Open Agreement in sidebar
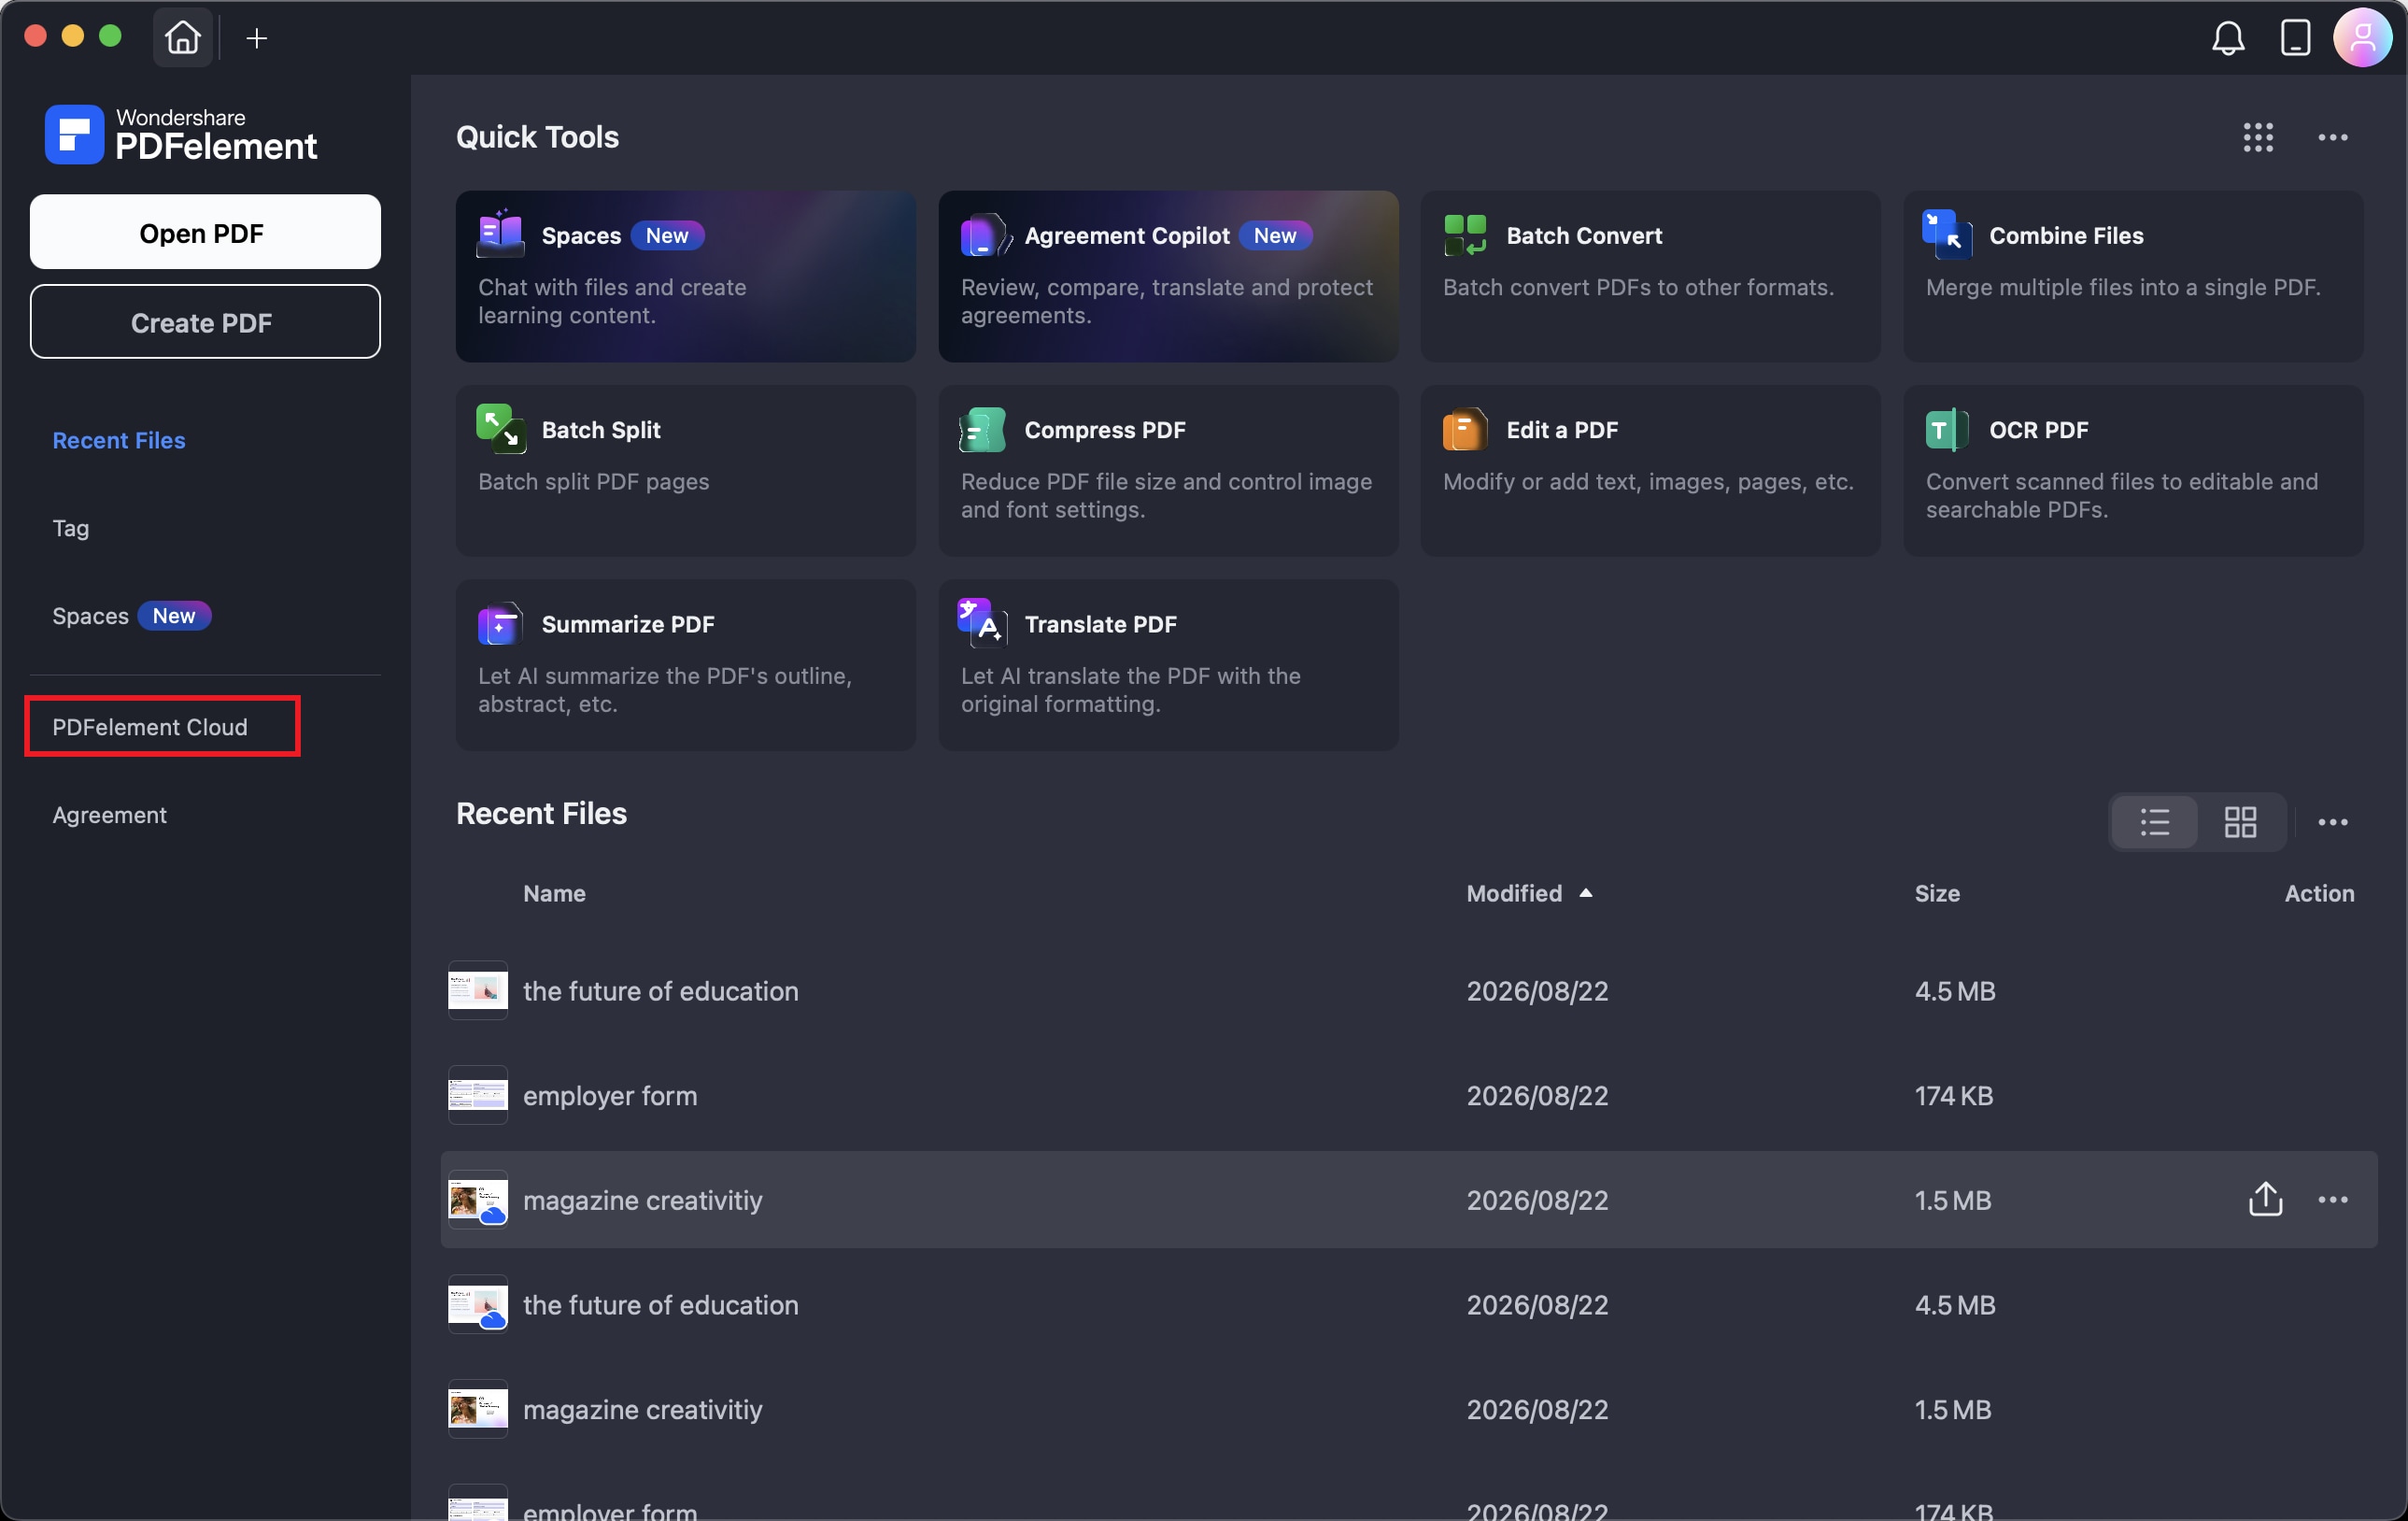This screenshot has width=2408, height=1521. (x=109, y=815)
